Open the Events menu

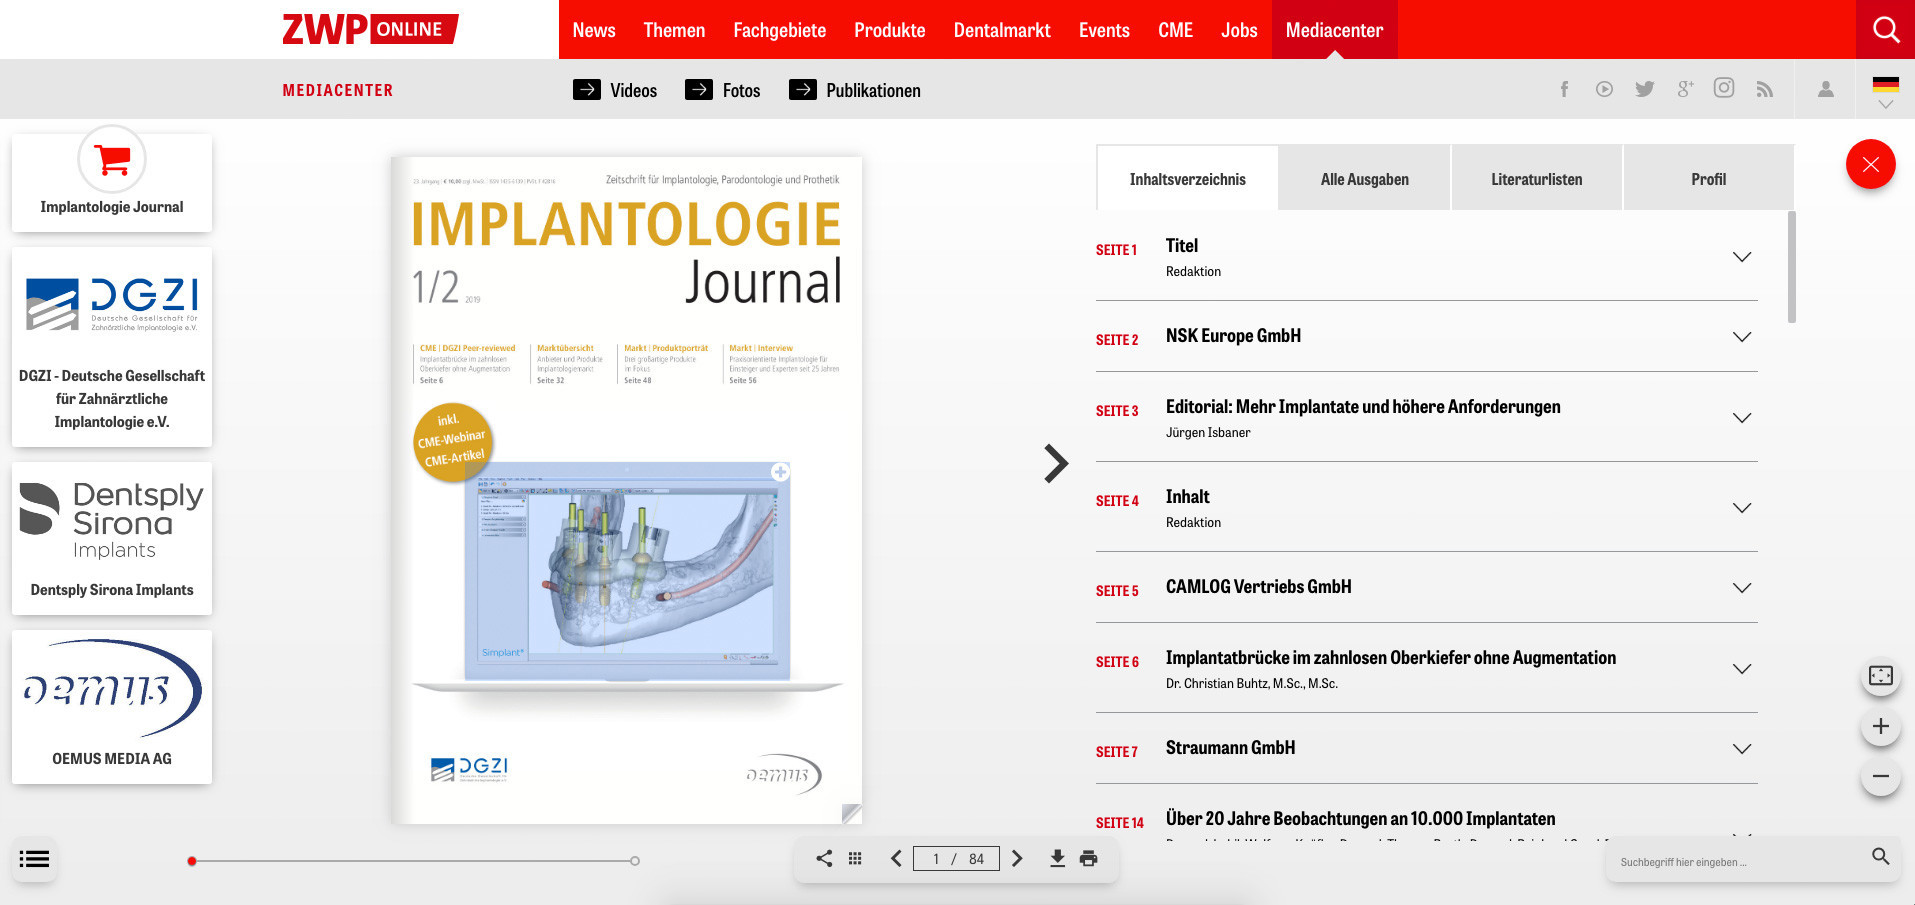pyautogui.click(x=1104, y=30)
